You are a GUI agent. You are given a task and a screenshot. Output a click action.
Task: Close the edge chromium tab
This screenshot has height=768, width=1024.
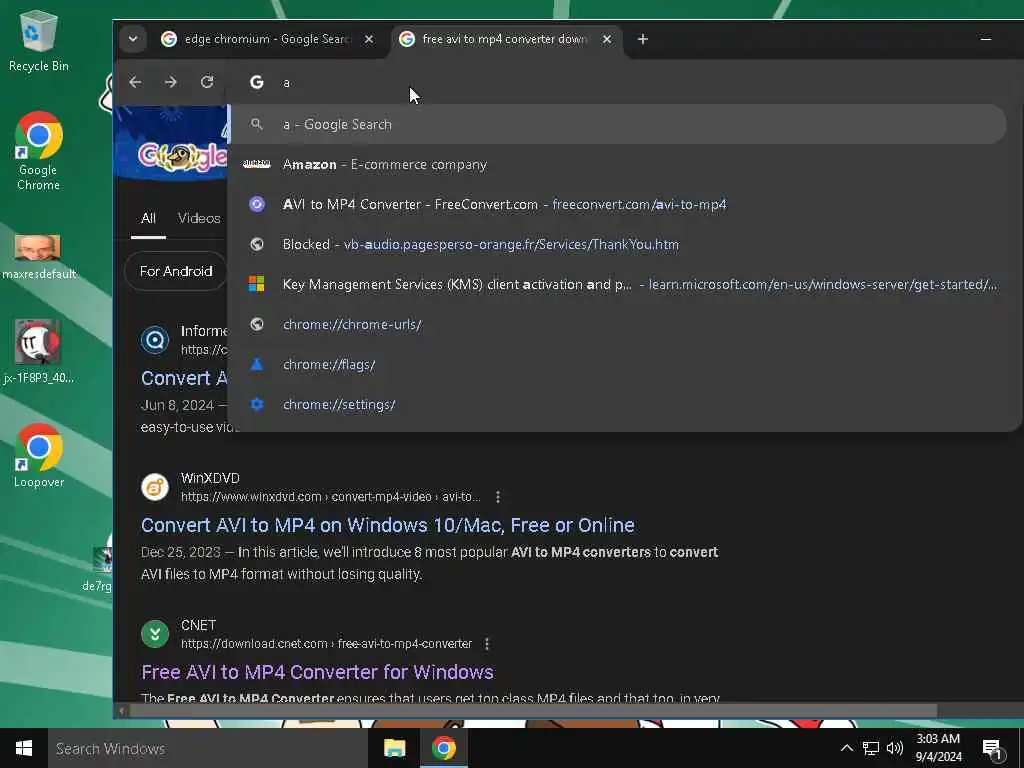point(369,39)
